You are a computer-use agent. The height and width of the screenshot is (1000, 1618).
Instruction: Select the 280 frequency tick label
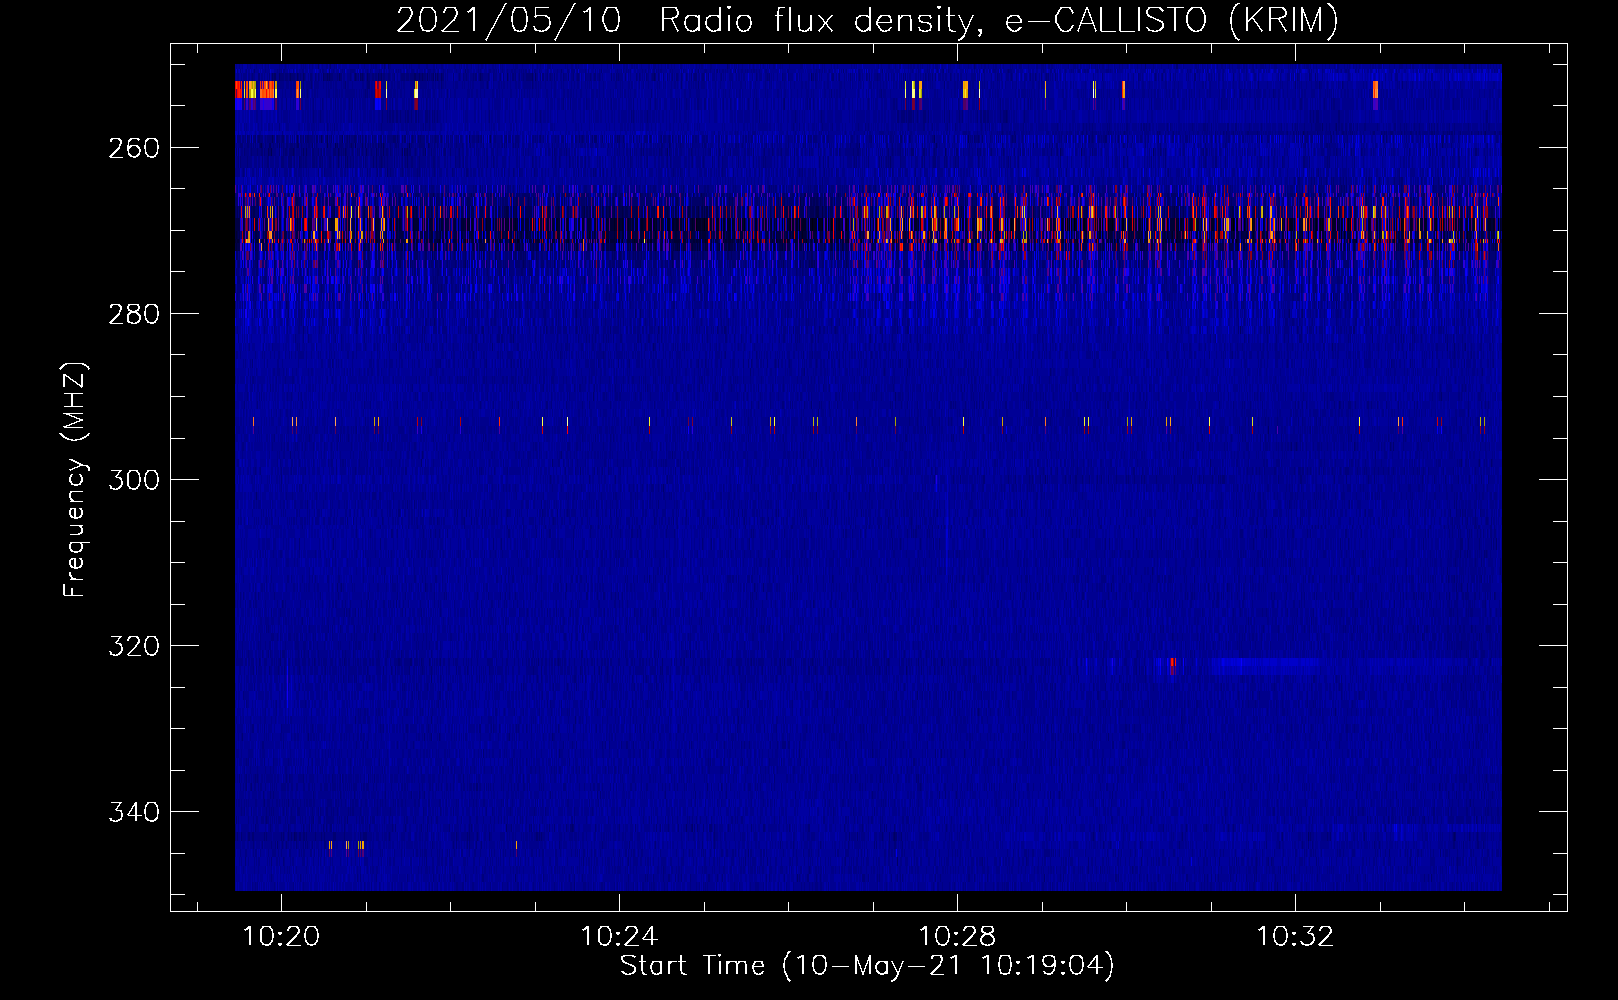point(134,314)
